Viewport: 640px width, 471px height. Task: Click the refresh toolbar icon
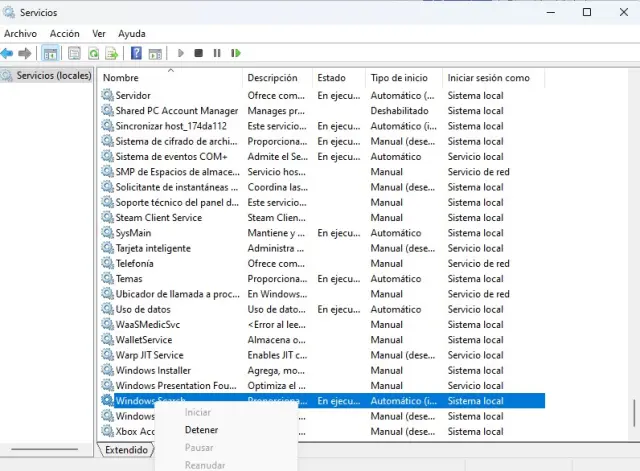click(94, 53)
